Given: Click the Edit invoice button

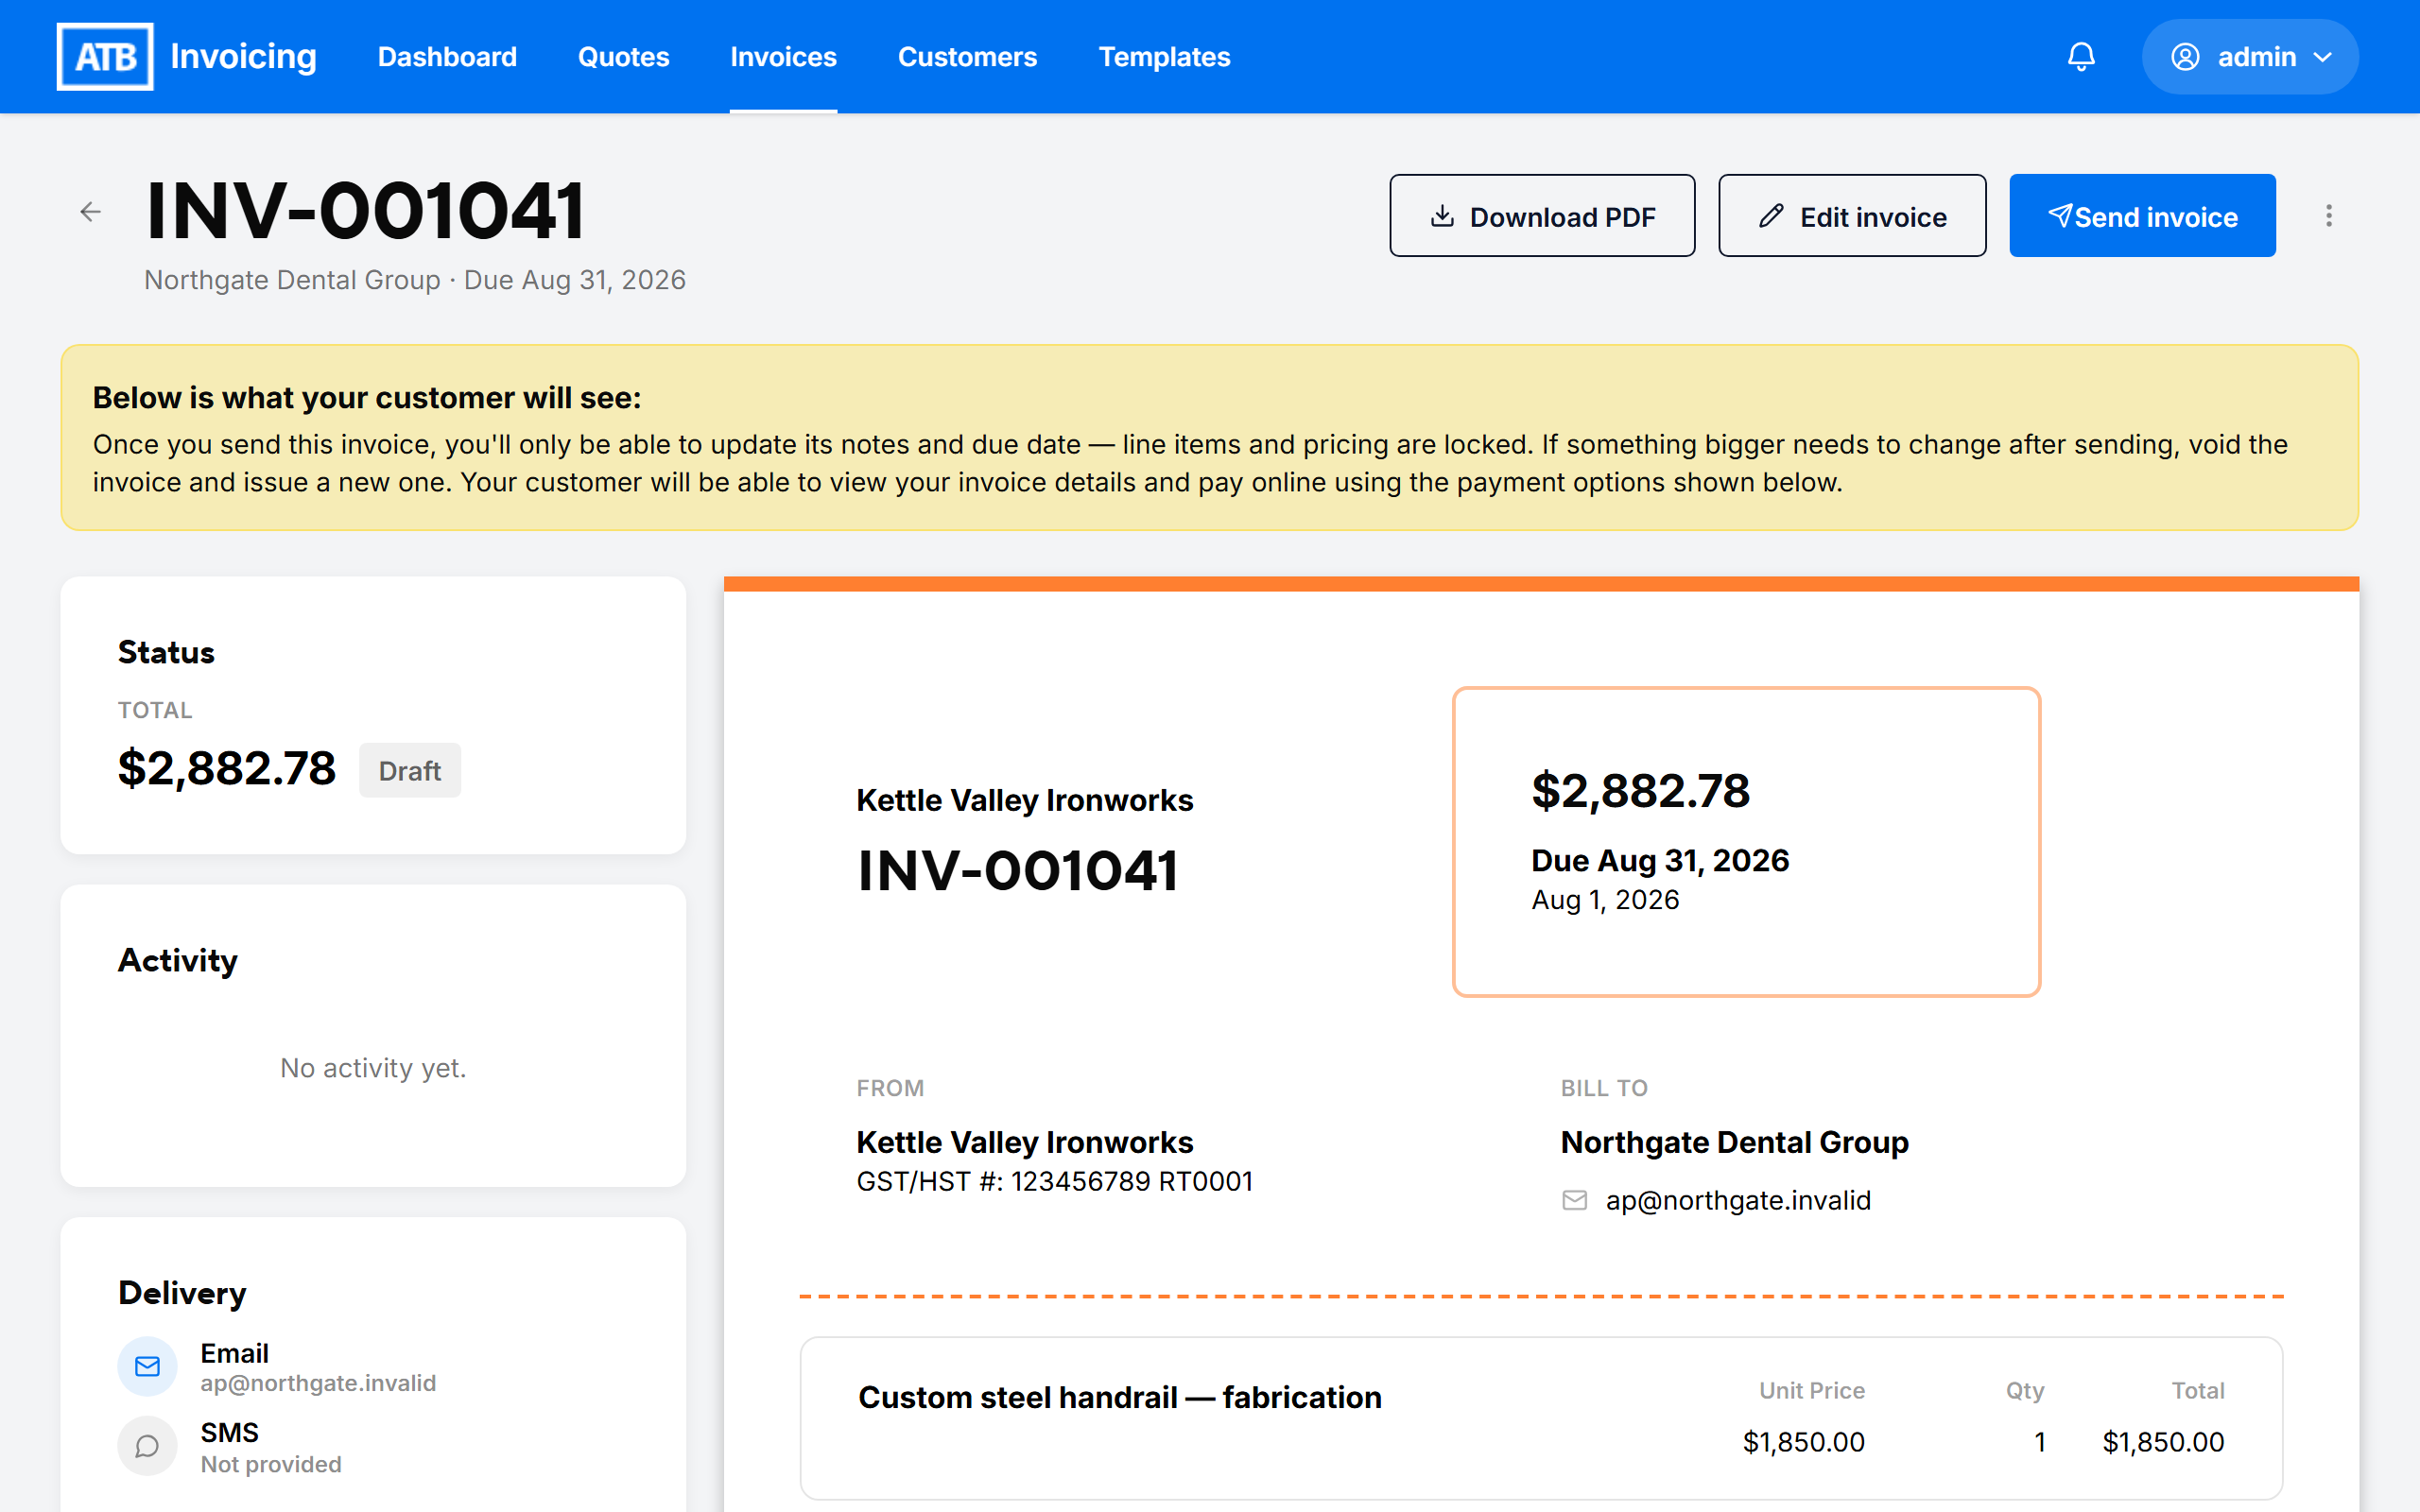Looking at the screenshot, I should point(1852,216).
